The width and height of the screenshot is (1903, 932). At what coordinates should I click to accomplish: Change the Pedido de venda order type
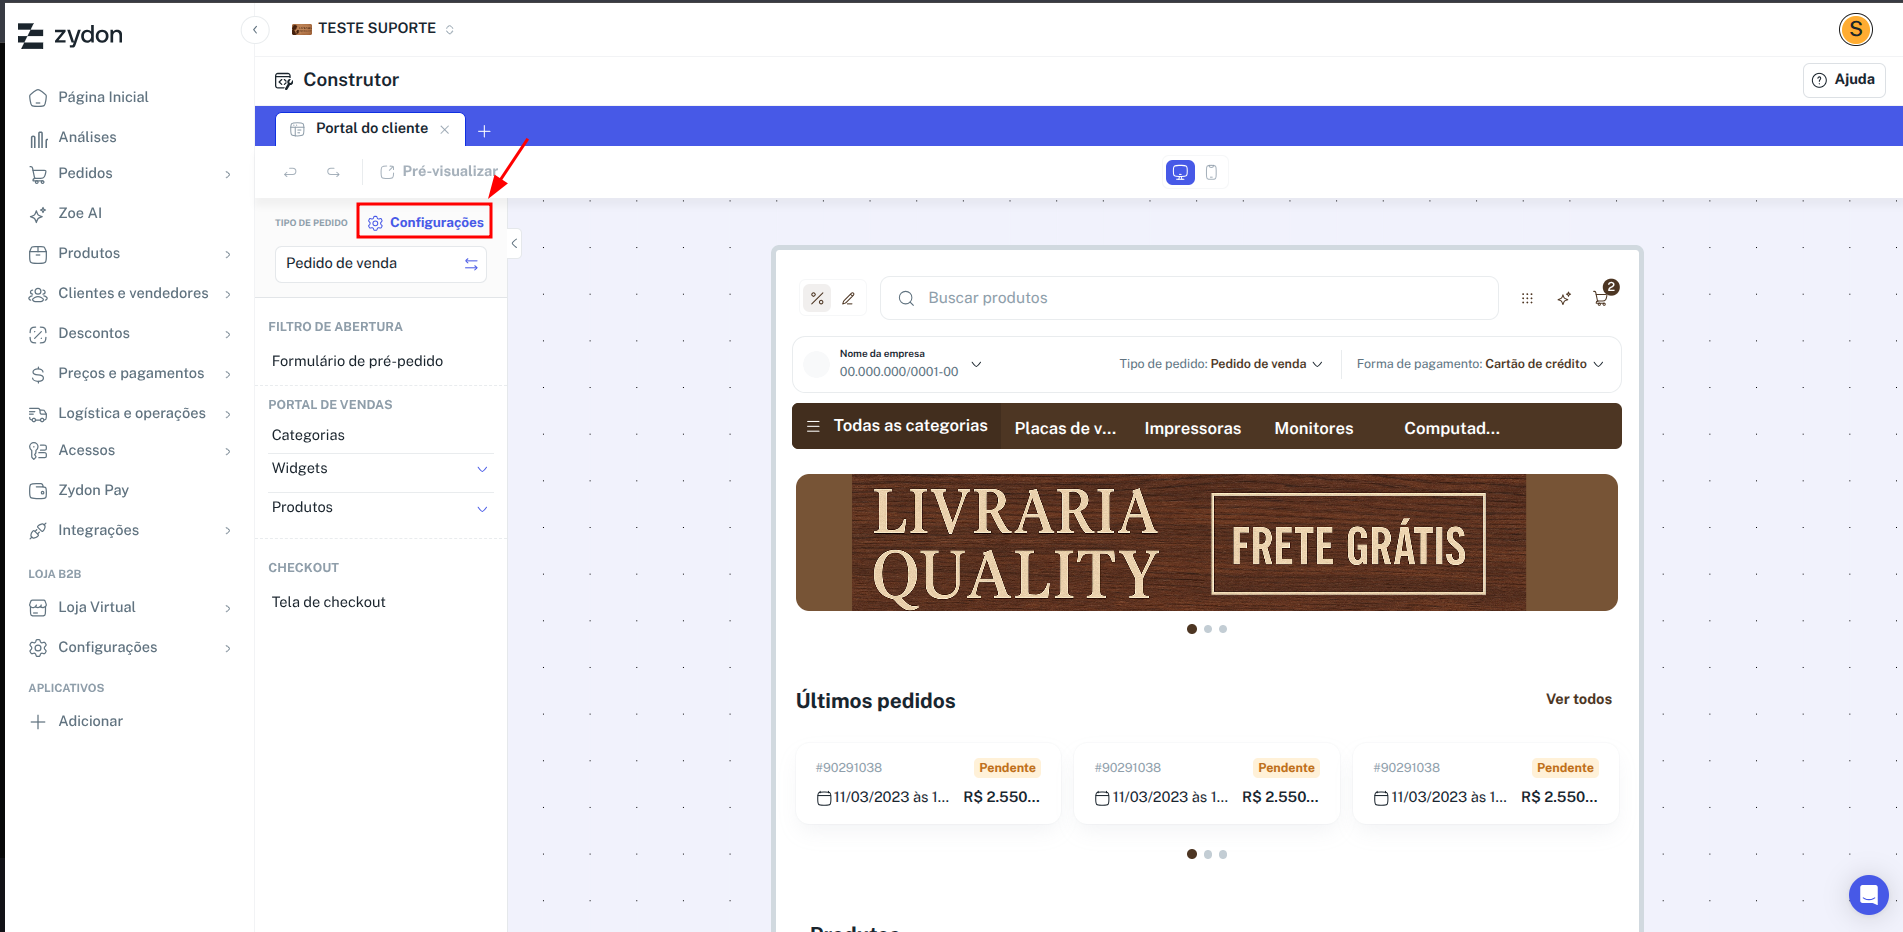click(x=381, y=264)
